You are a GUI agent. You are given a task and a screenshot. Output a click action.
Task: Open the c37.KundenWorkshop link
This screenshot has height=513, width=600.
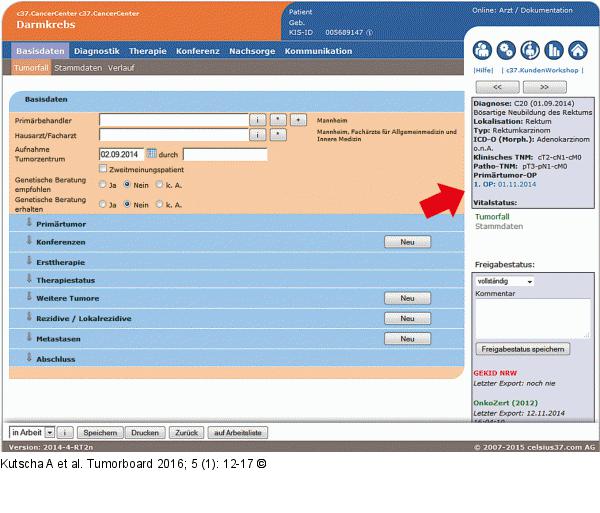(542, 70)
